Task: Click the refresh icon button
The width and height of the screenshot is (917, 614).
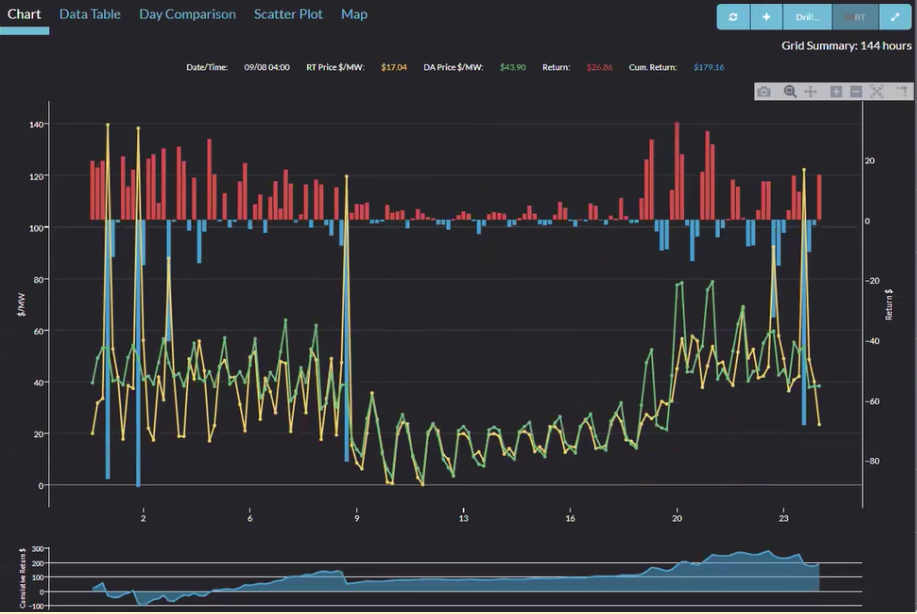Action: [733, 17]
